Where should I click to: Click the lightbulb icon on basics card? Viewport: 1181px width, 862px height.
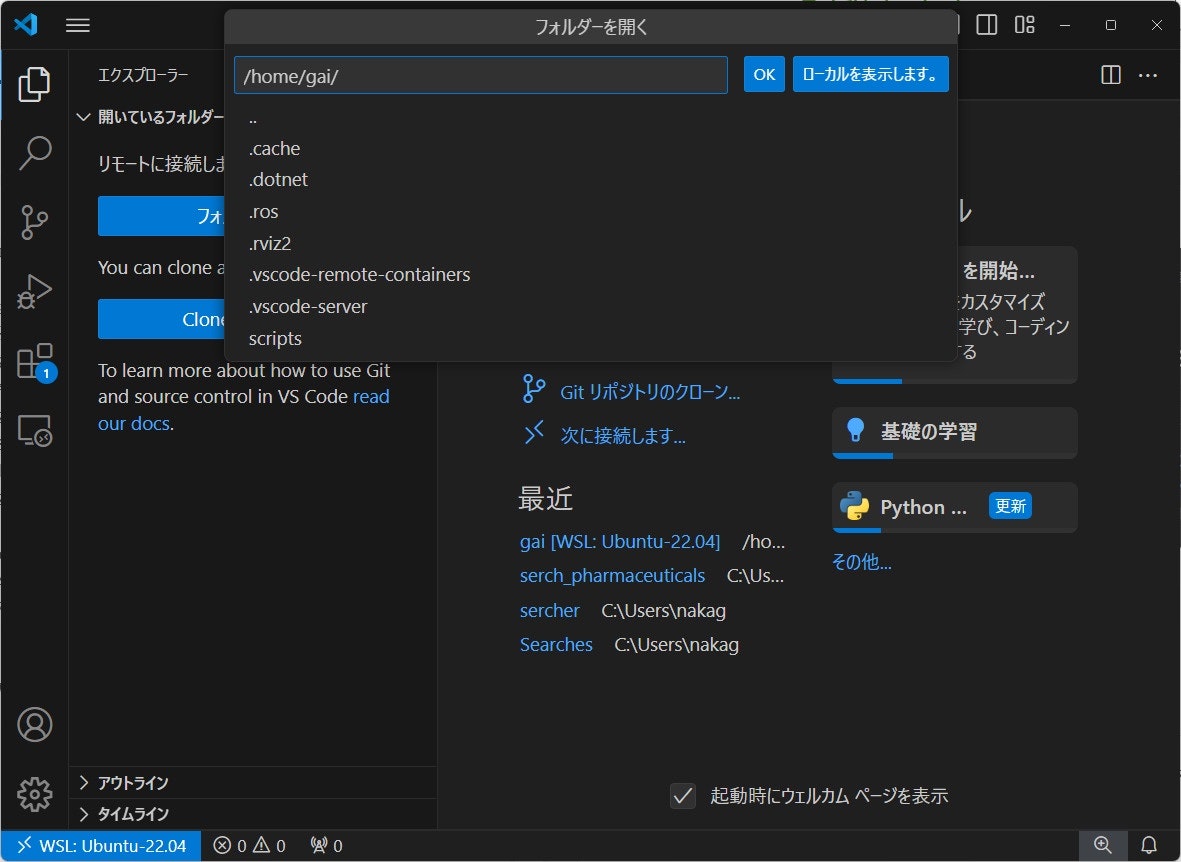coord(855,430)
